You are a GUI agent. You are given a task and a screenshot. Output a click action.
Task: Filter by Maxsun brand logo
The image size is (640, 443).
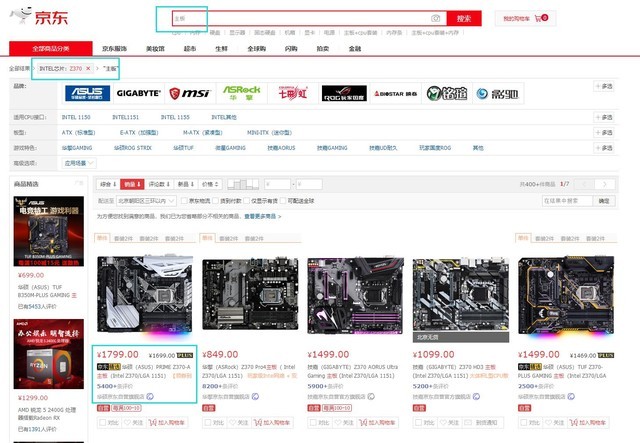[447, 93]
